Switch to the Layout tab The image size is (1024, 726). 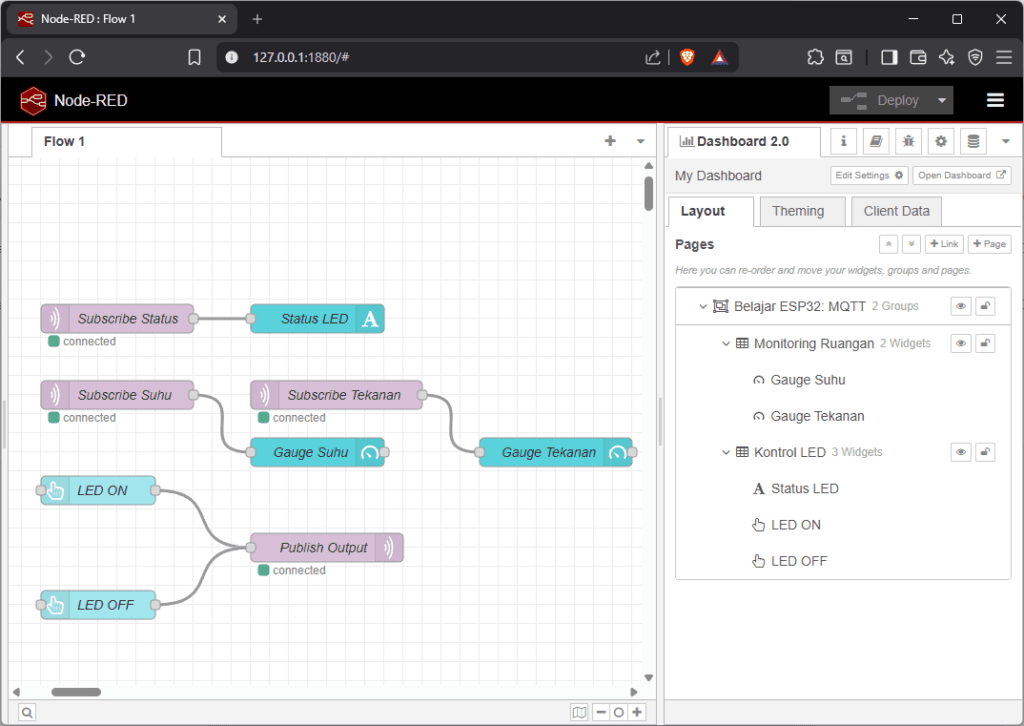(x=711, y=212)
